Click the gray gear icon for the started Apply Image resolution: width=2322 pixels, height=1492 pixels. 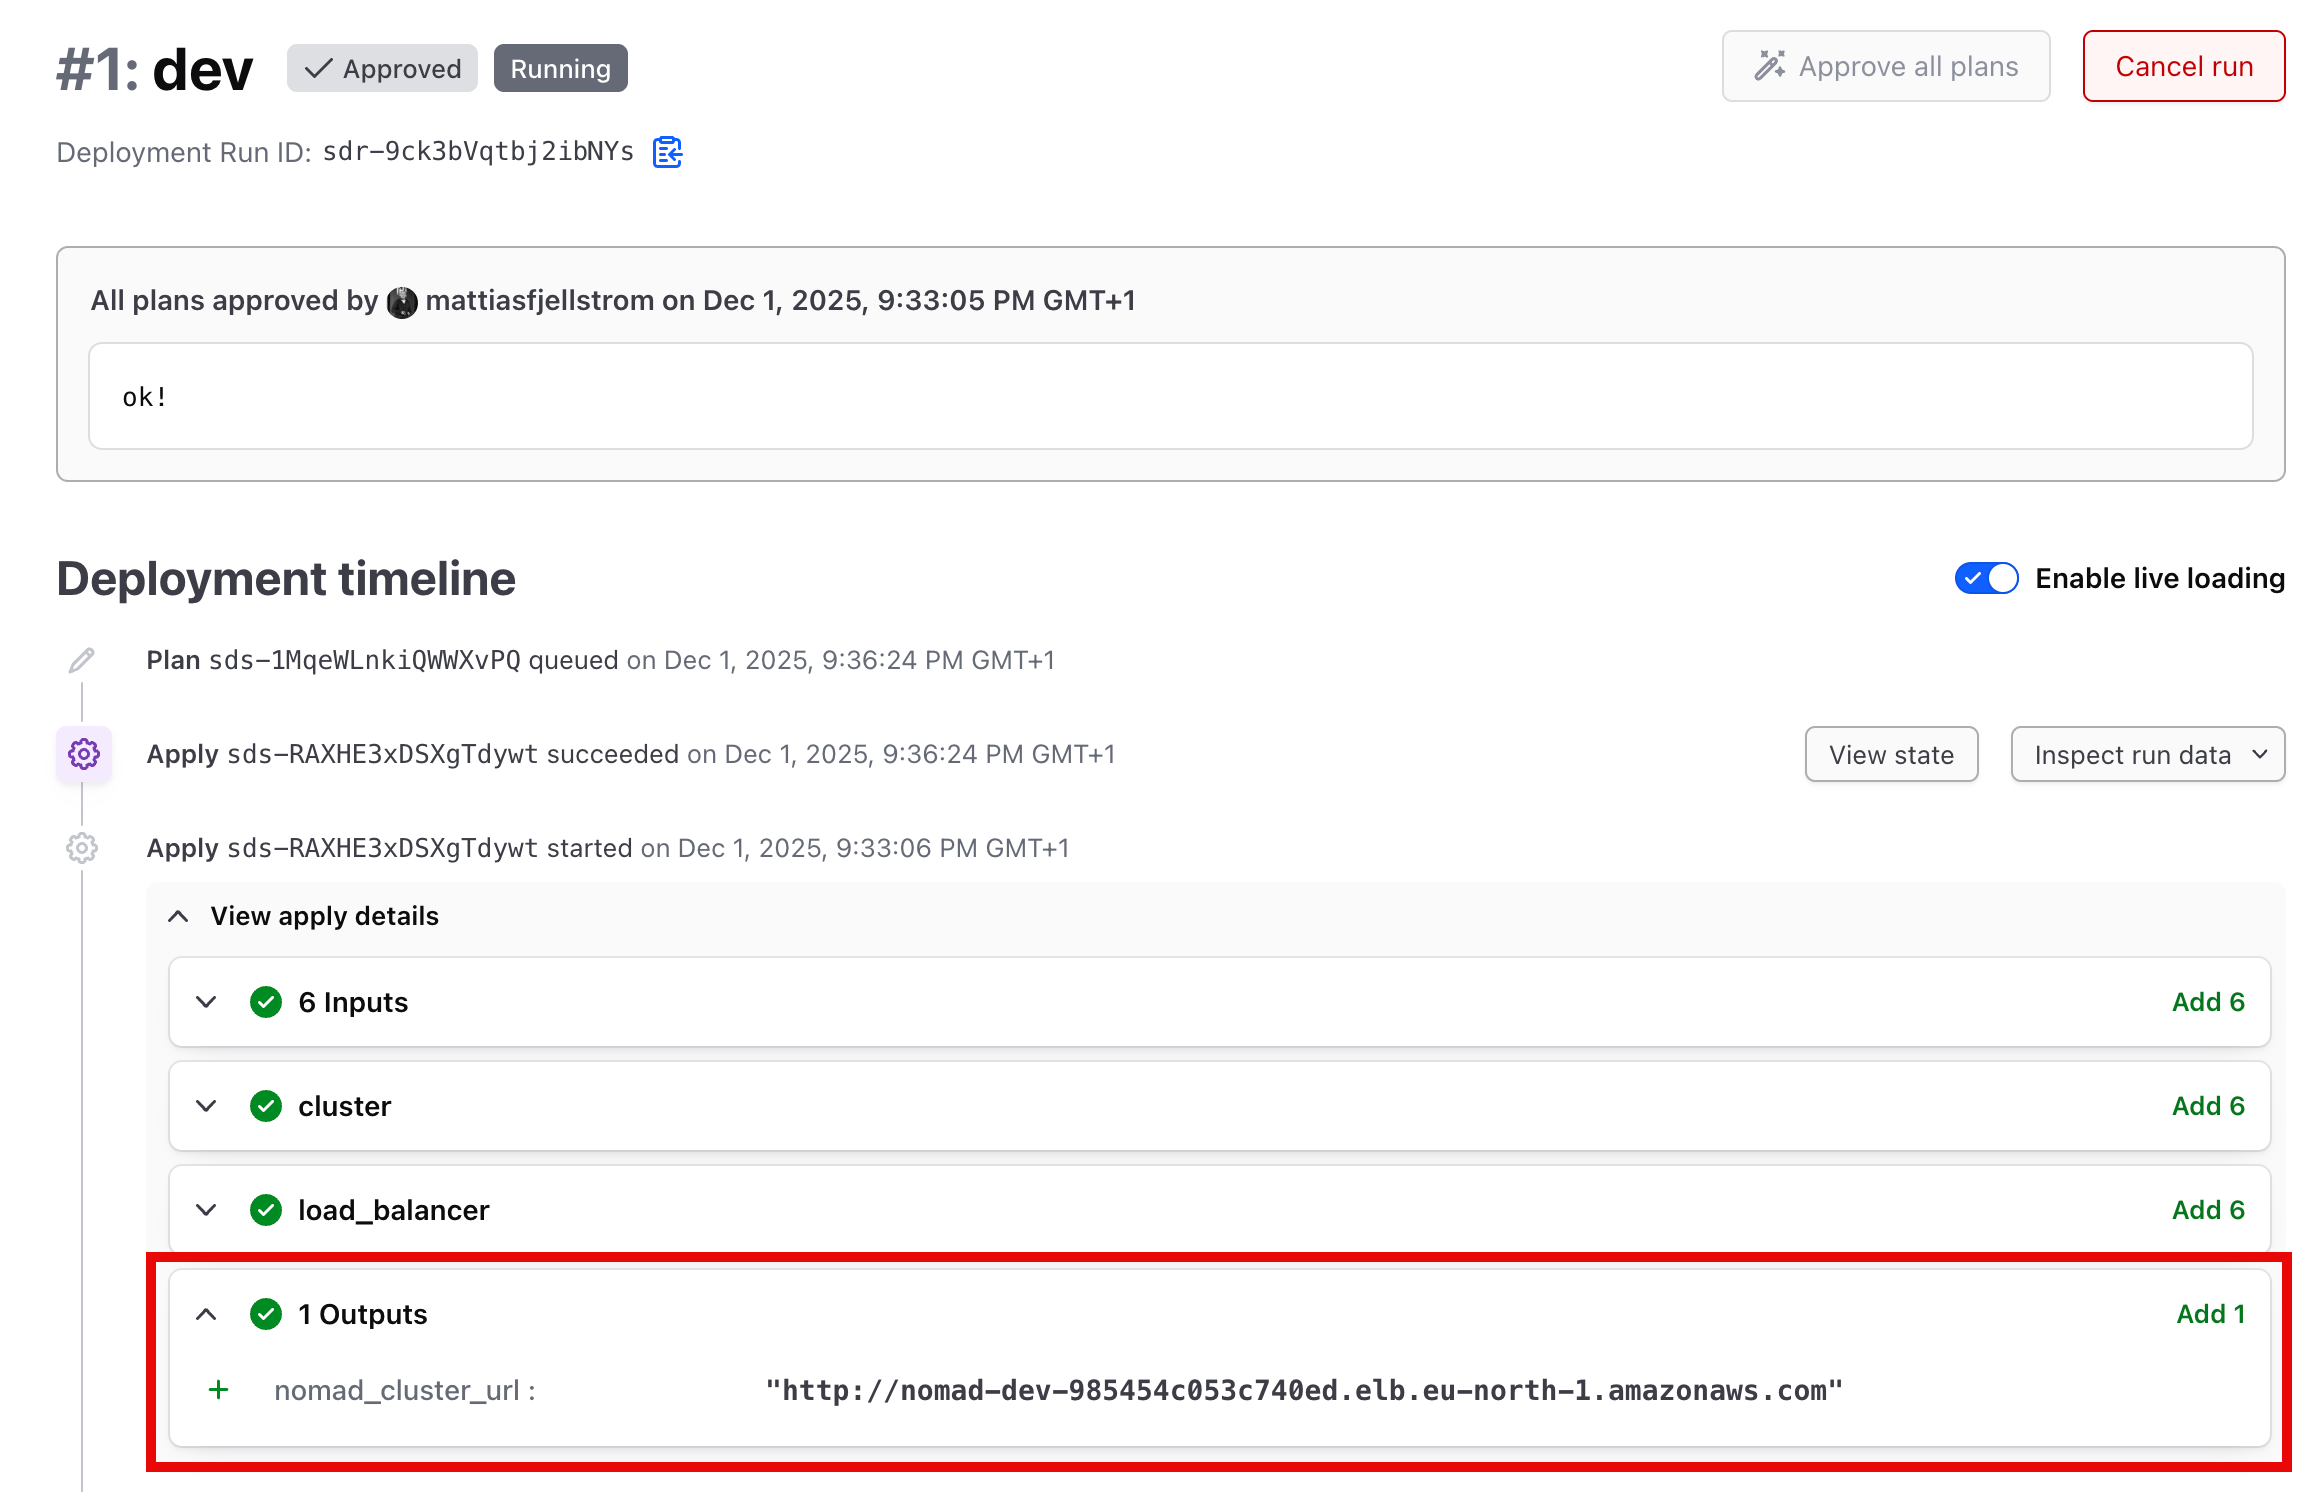(82, 848)
